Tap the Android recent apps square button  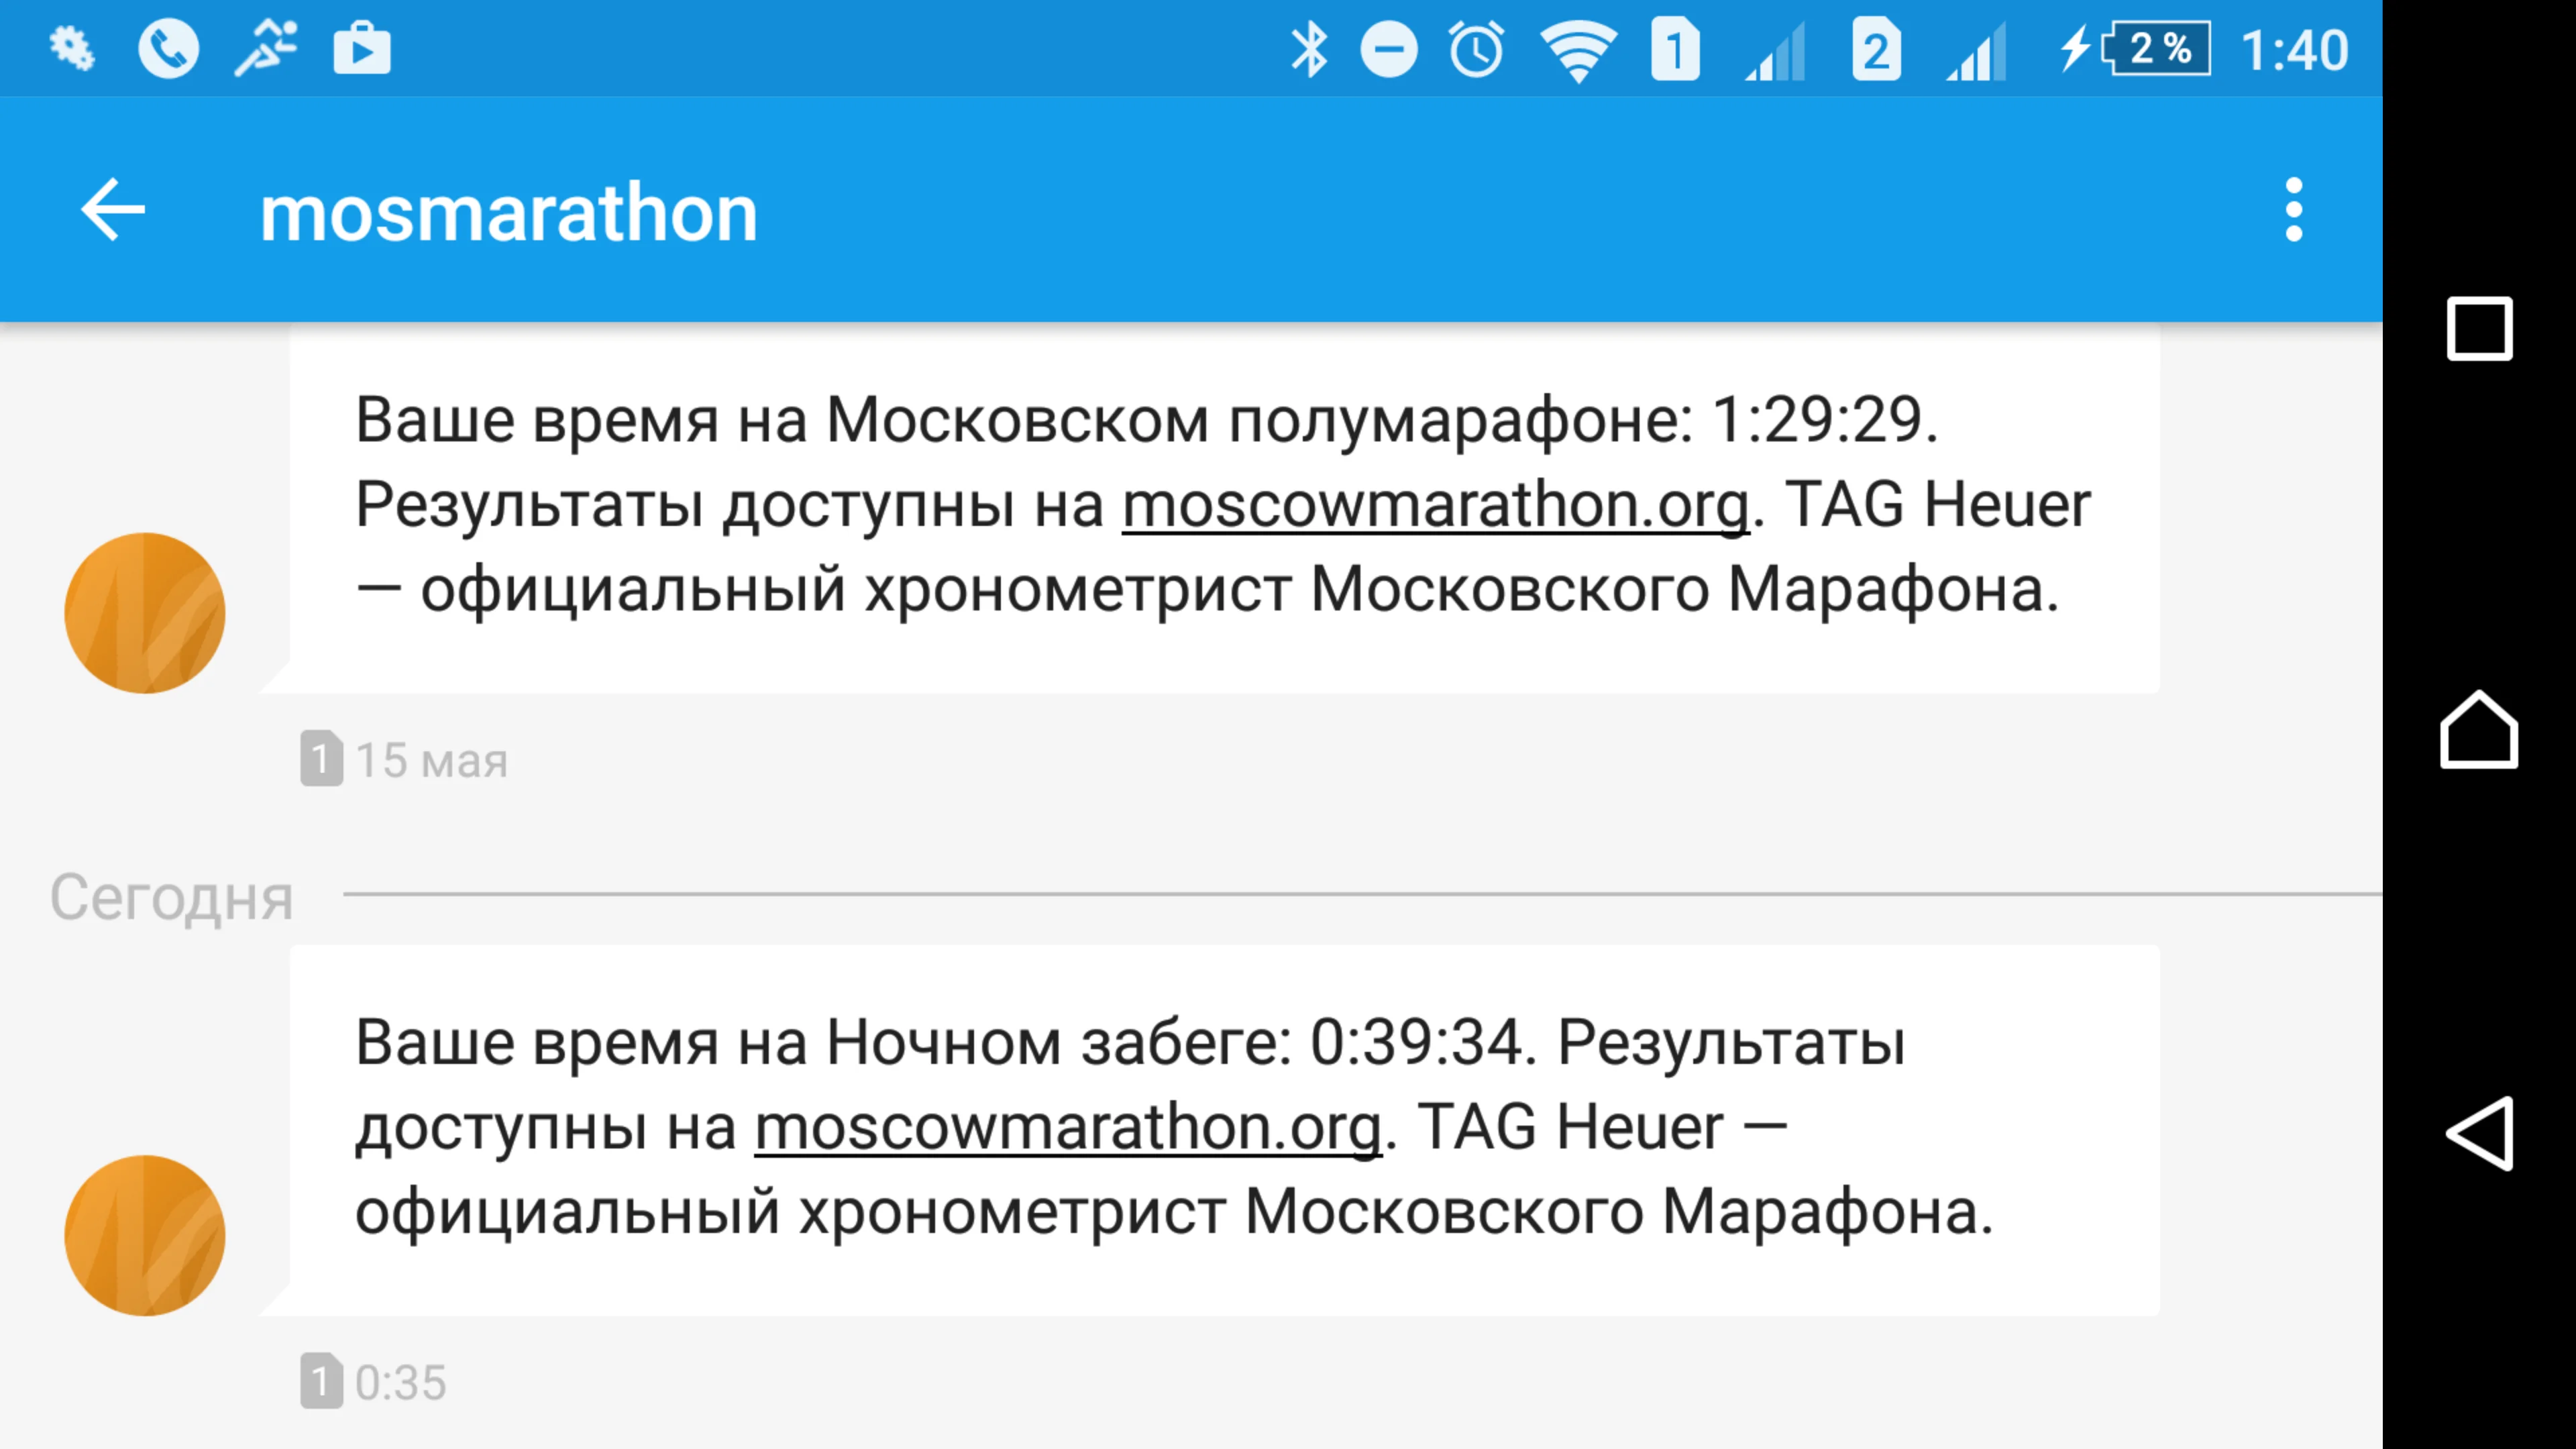[2479, 328]
